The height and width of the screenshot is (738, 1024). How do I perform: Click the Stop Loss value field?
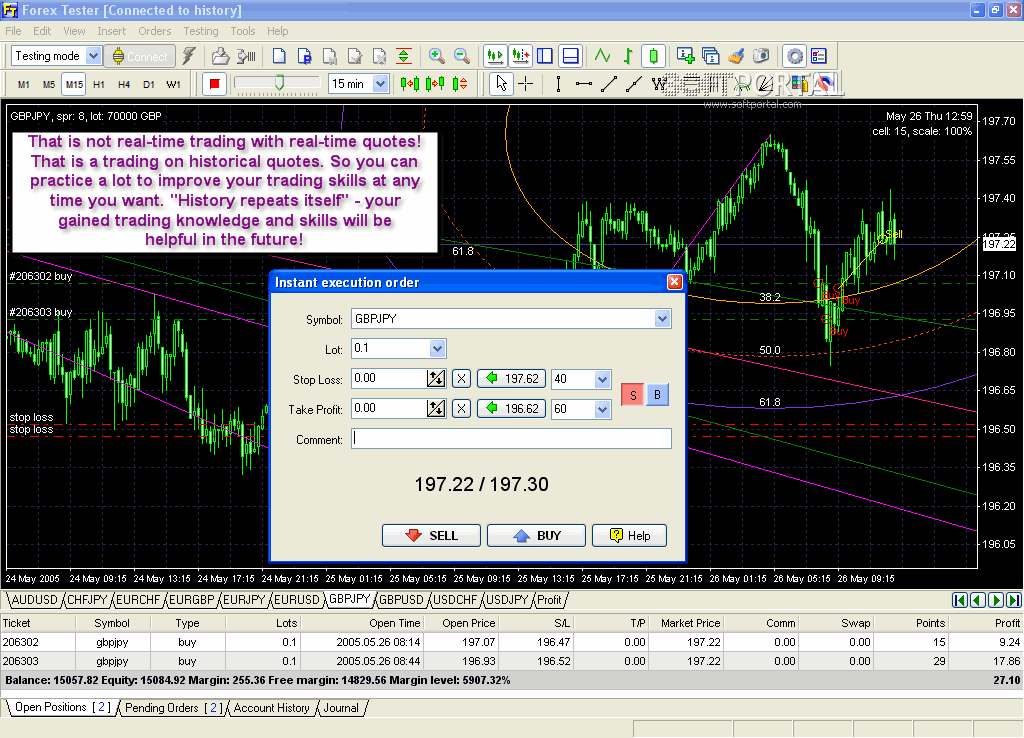[389, 378]
